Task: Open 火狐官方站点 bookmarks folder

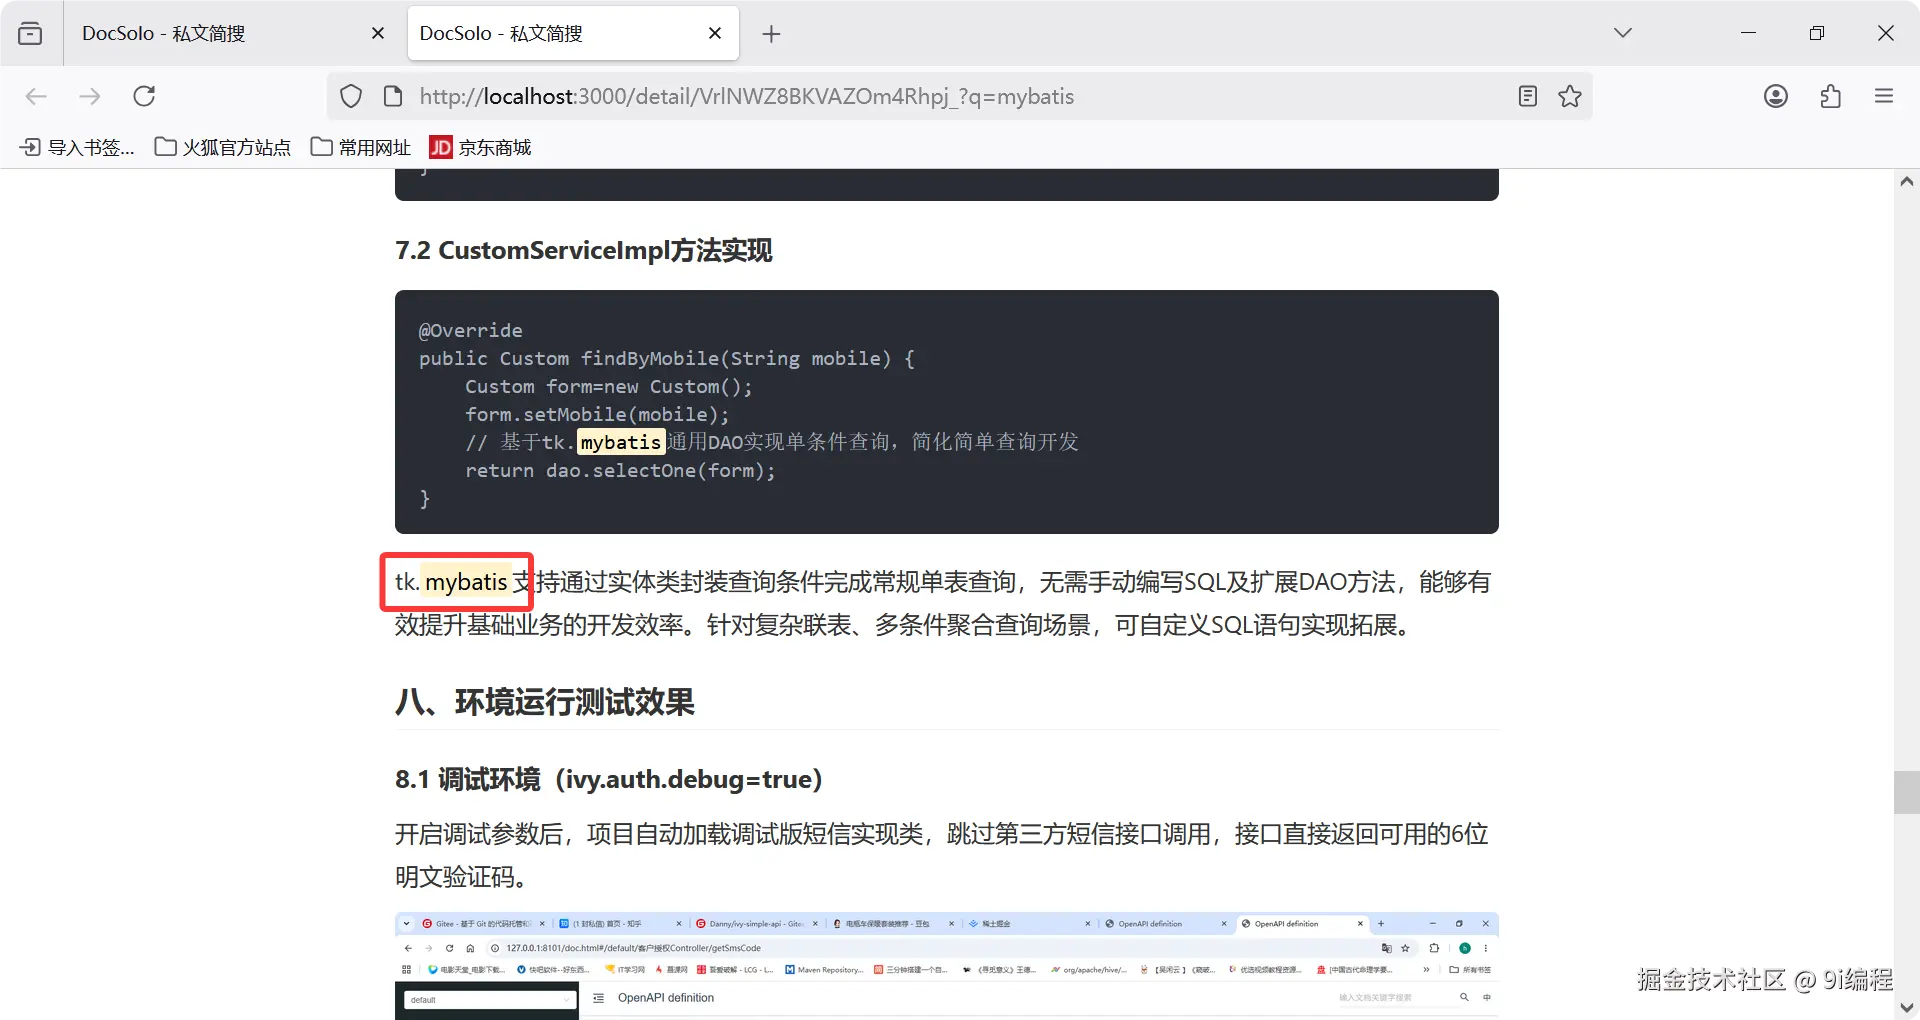Action: click(x=222, y=147)
